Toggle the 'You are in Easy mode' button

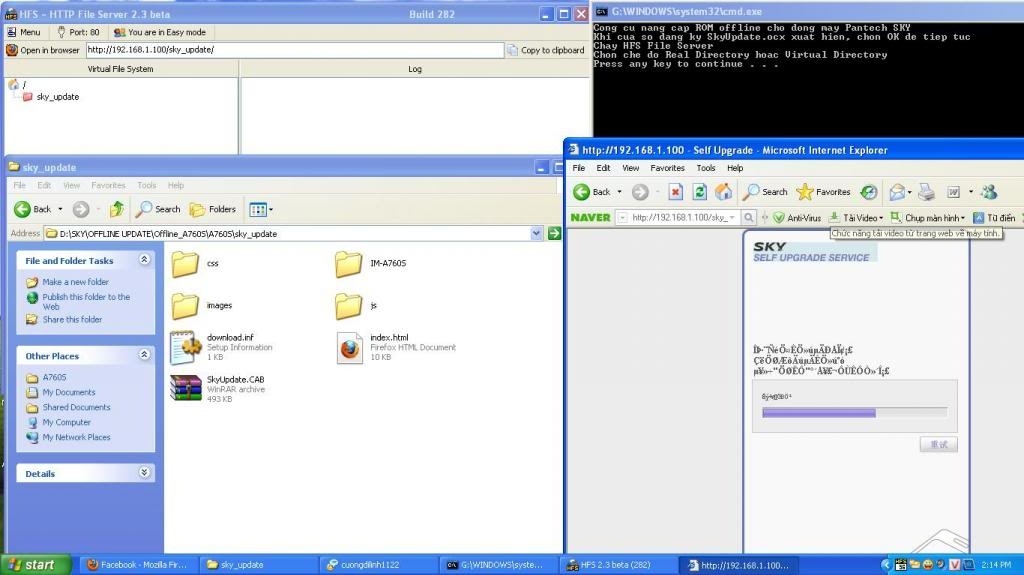(160, 32)
